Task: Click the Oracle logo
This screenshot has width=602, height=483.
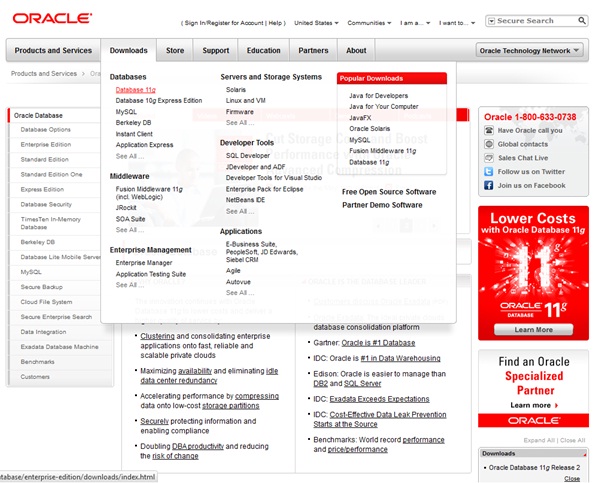Action: [52, 18]
